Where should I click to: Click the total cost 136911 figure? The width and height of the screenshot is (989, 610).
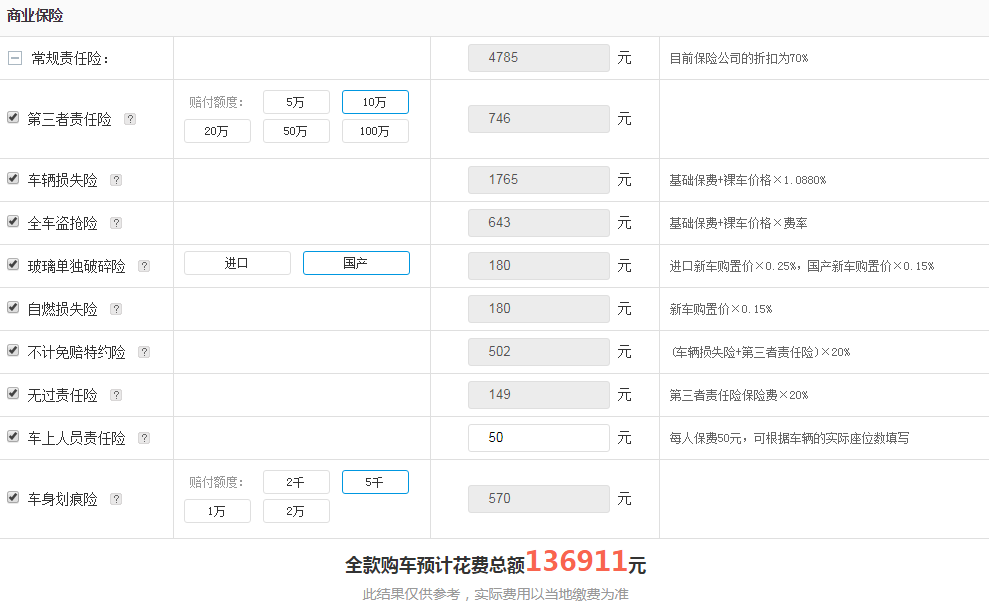[576, 561]
